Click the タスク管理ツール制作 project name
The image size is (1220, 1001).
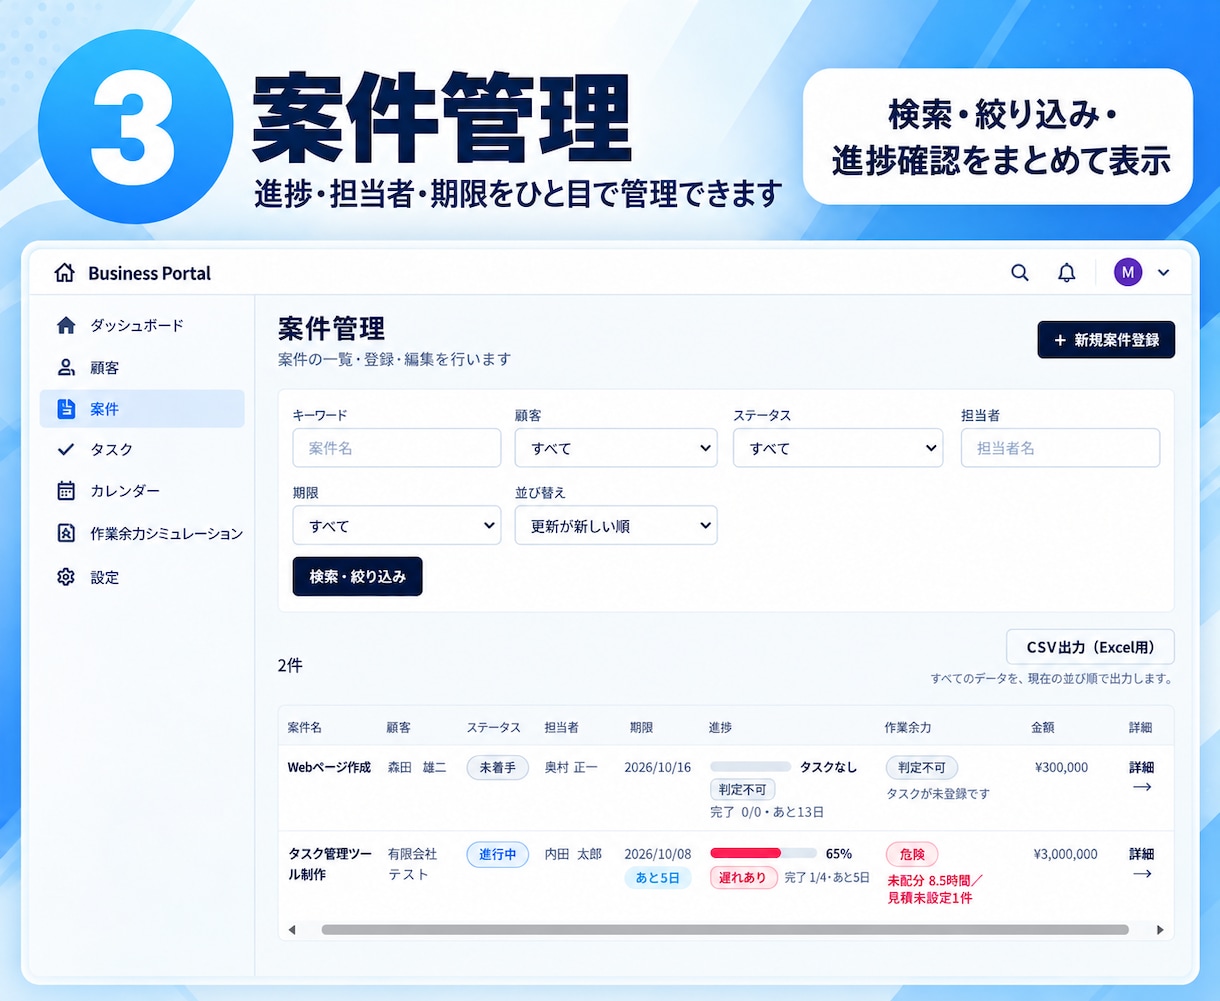[x=329, y=864]
